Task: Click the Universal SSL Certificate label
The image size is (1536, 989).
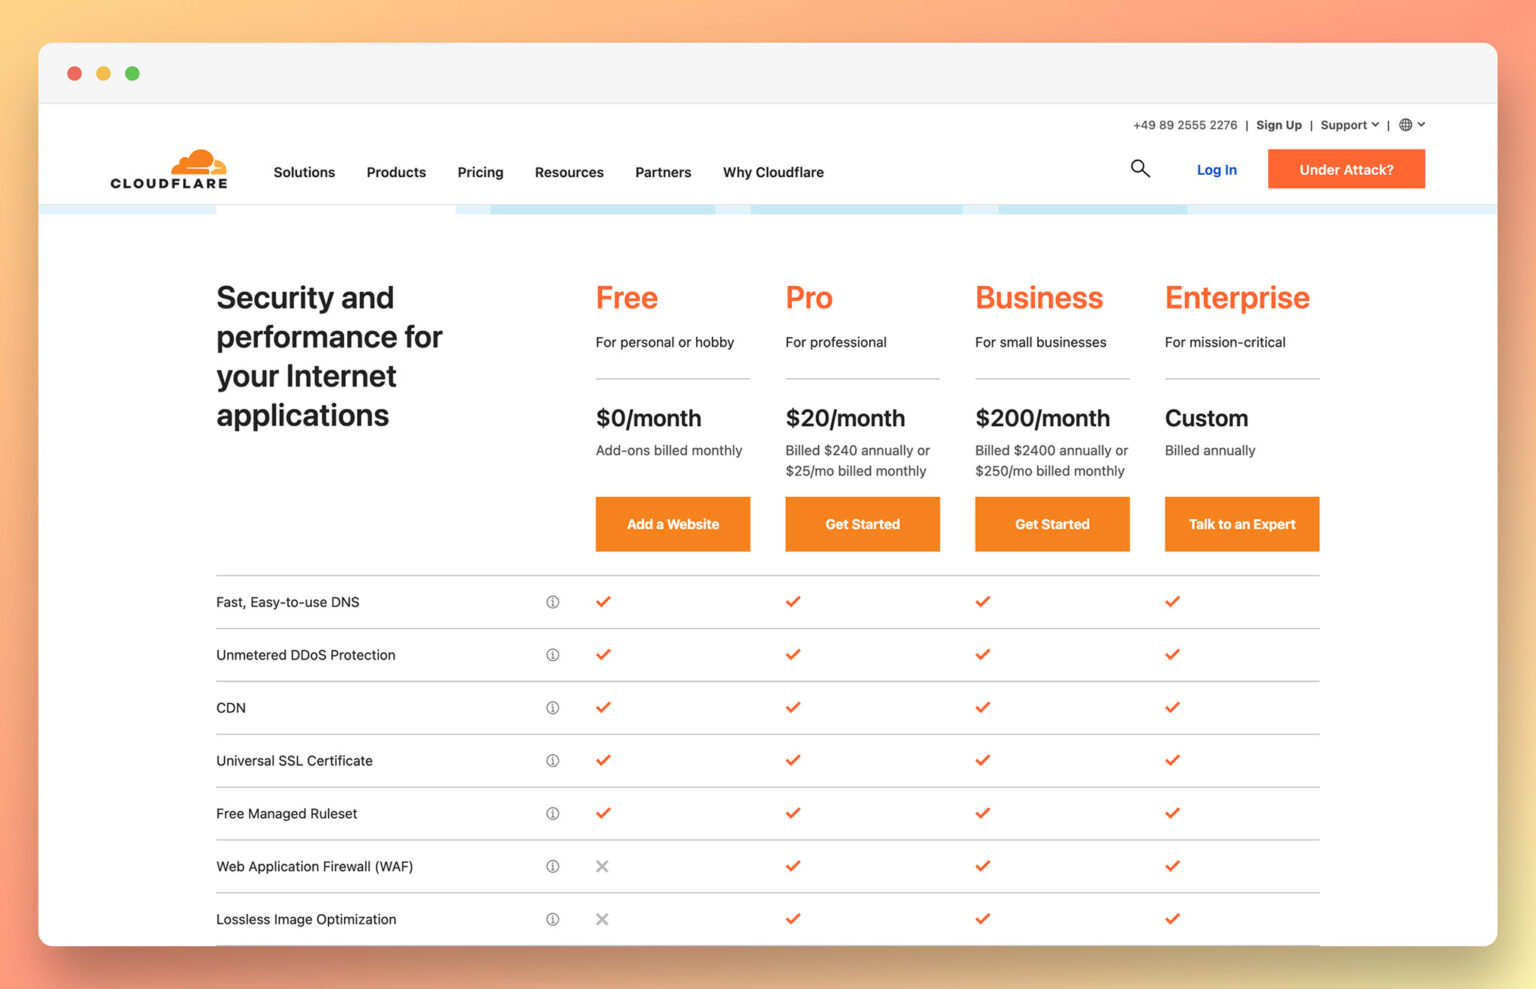Action: click(x=294, y=761)
